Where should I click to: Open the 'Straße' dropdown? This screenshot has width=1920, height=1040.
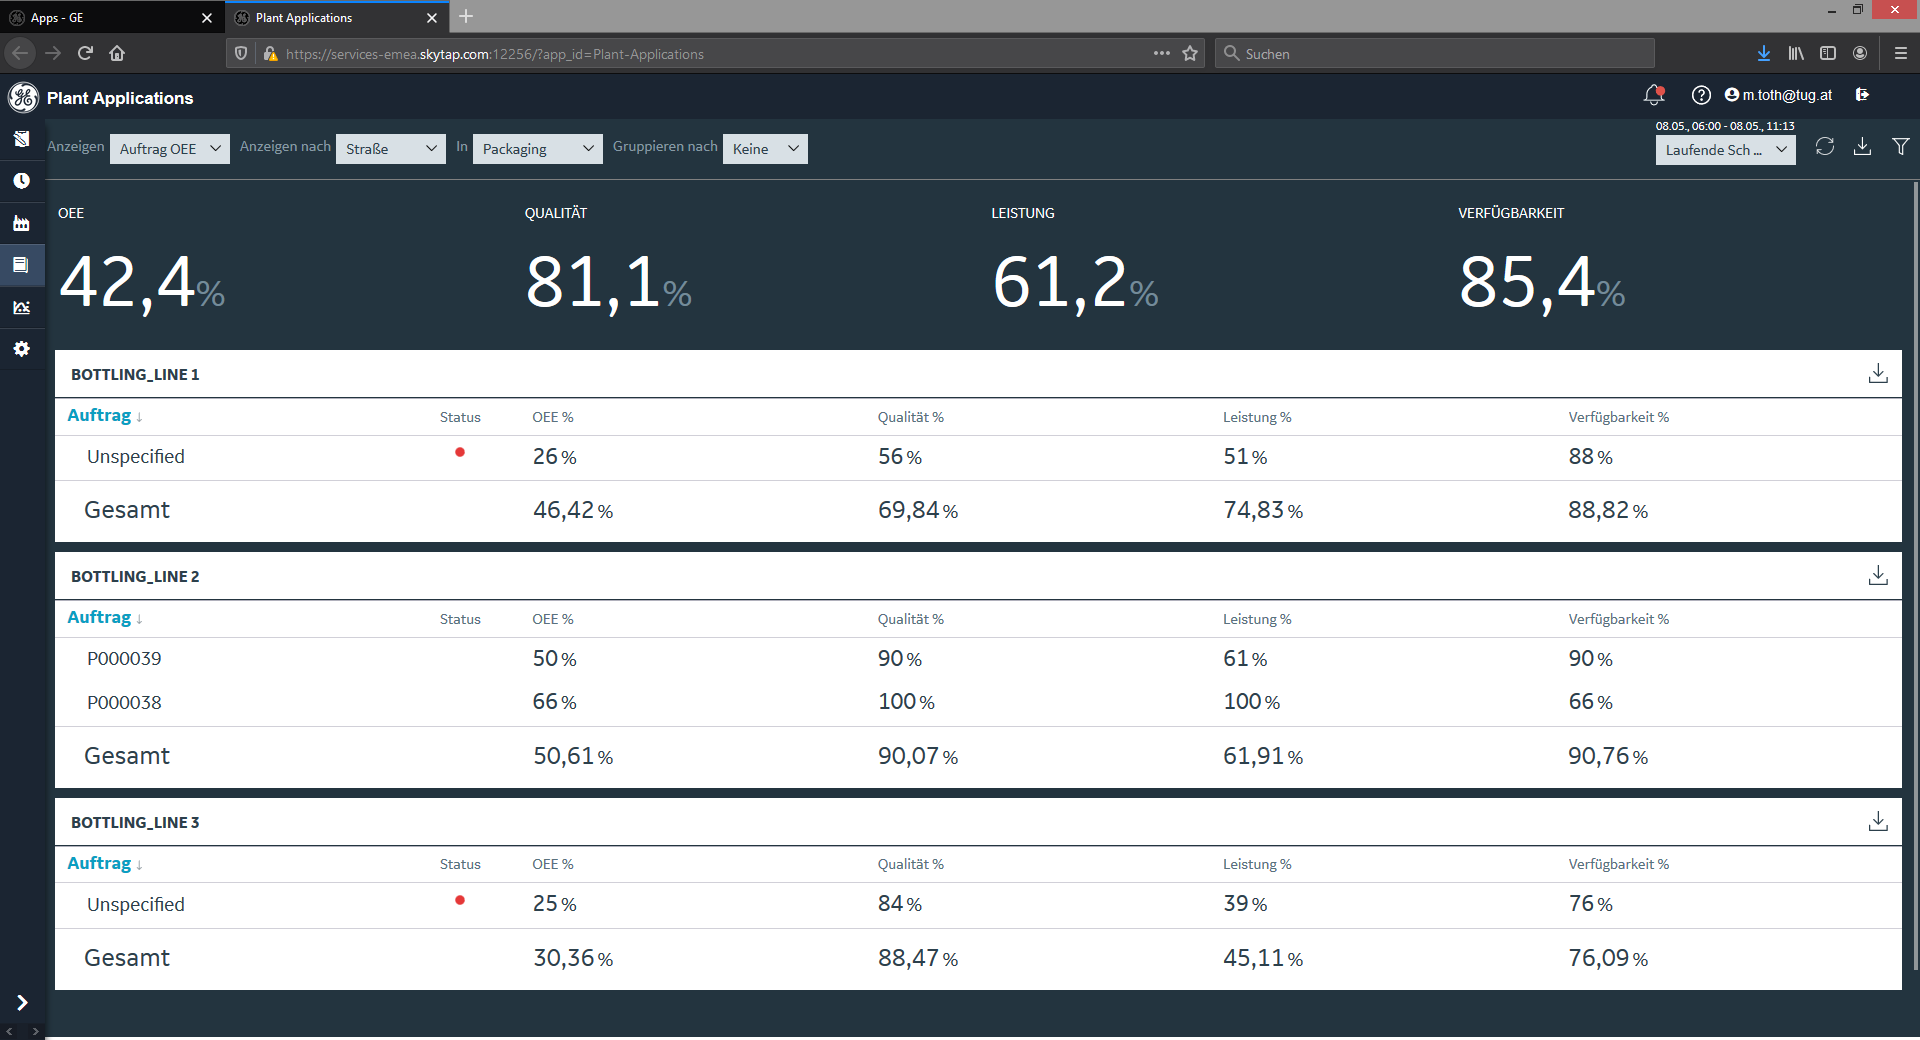[x=390, y=148]
